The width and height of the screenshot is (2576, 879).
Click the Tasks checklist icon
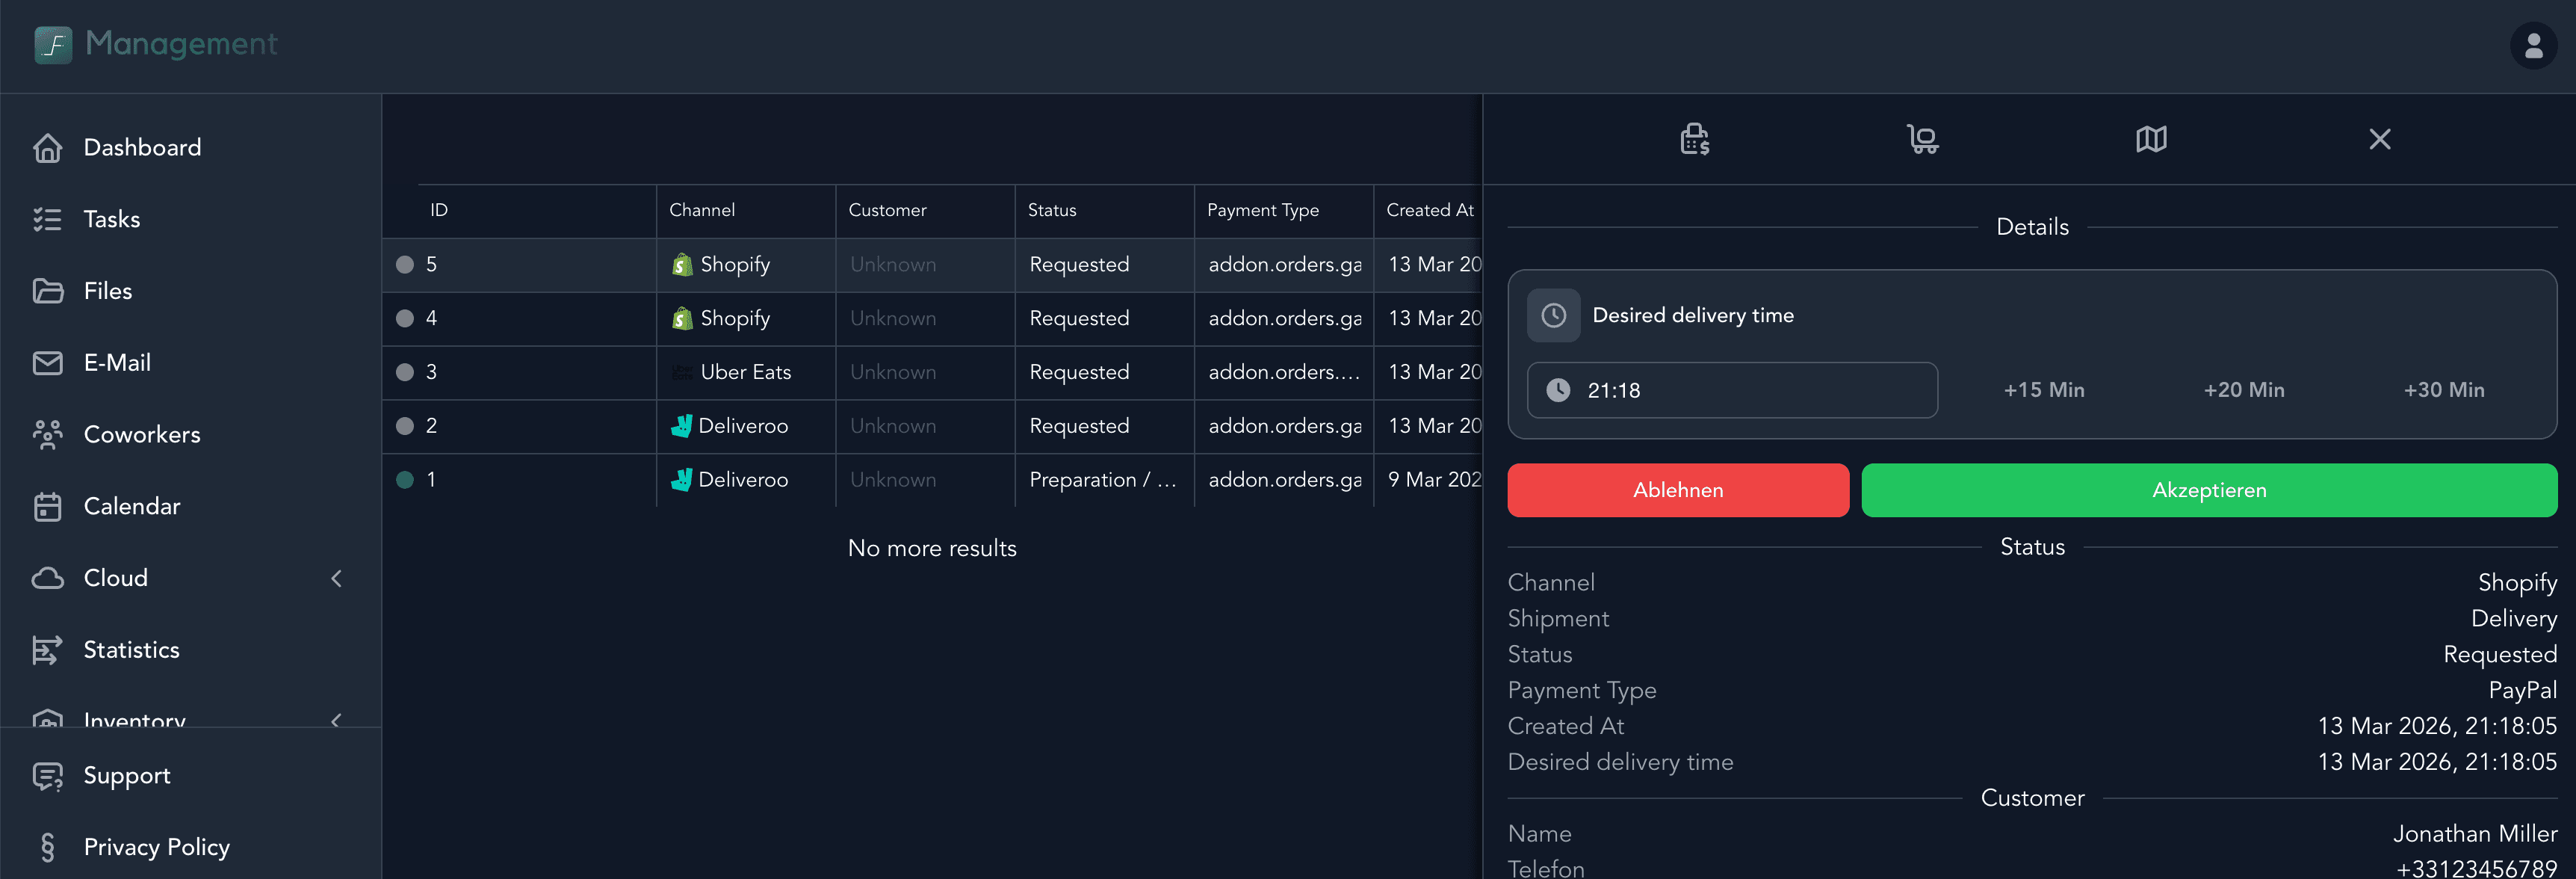pyautogui.click(x=48, y=220)
